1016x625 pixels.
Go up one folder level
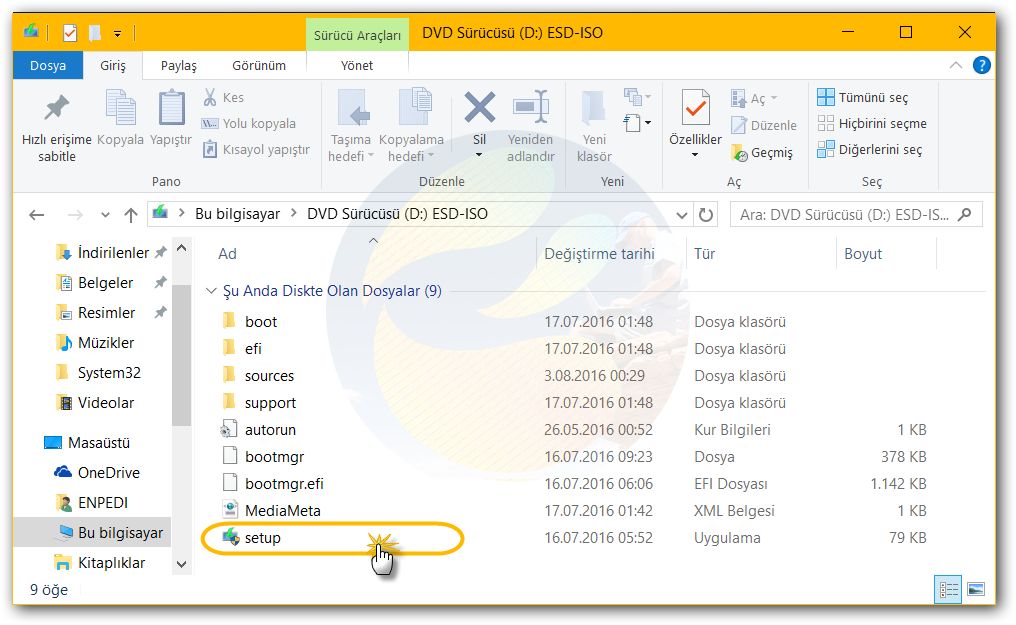(131, 214)
